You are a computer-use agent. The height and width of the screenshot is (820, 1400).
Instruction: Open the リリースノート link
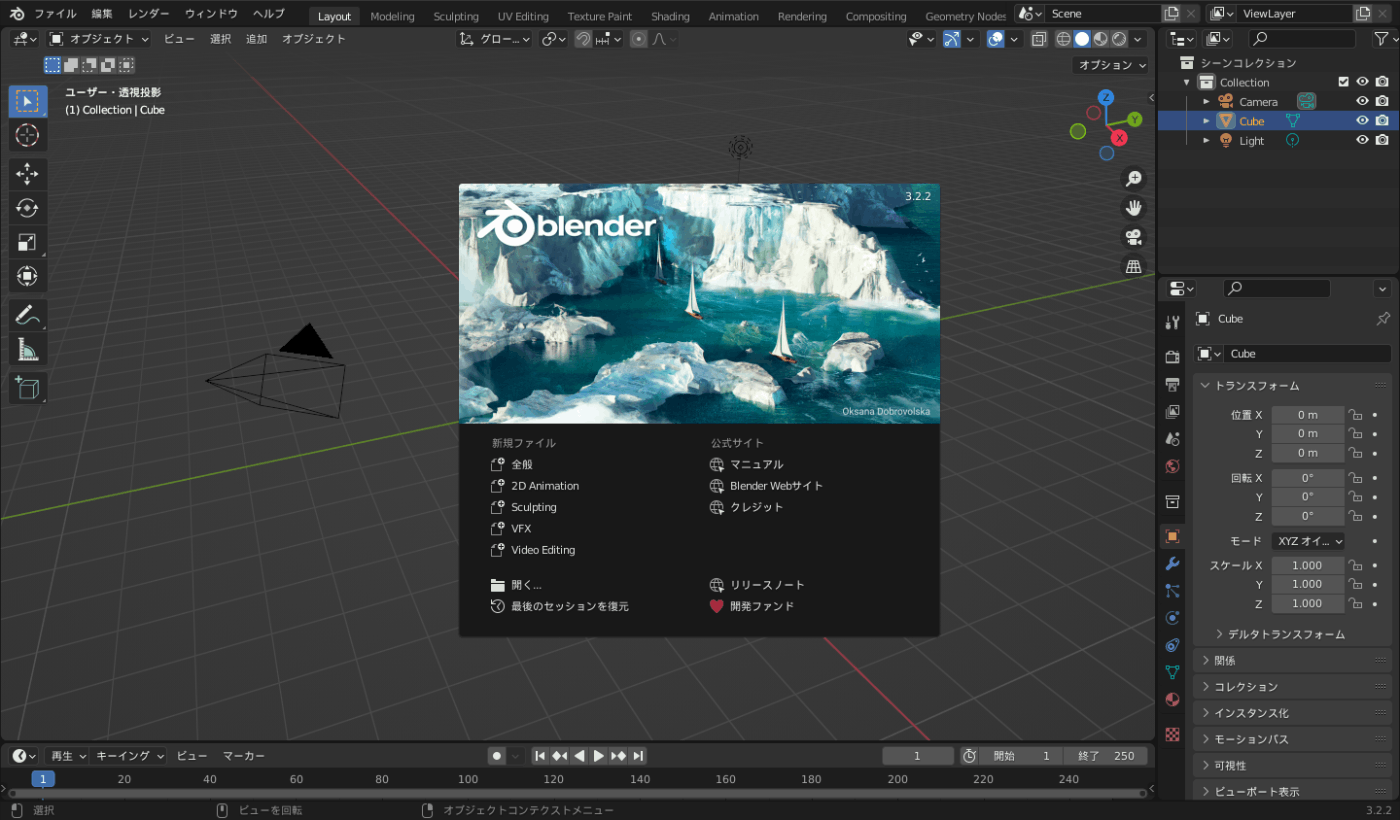757,585
